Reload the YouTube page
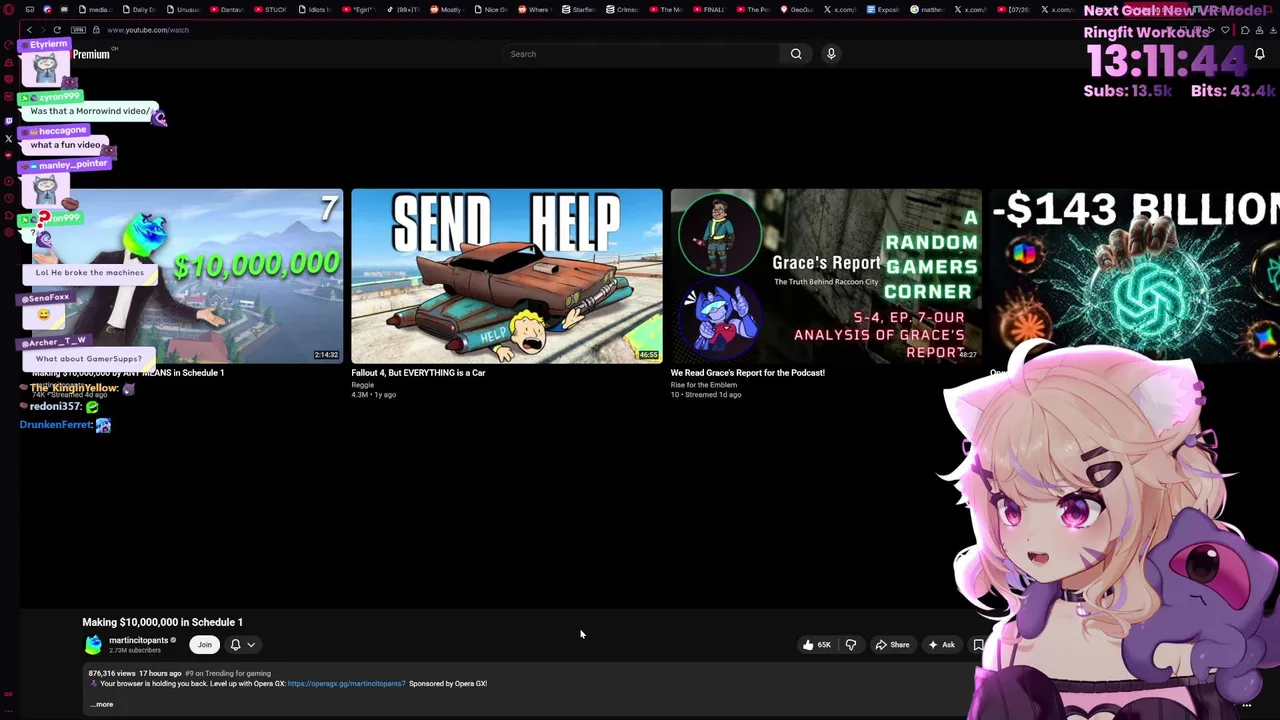 [57, 30]
